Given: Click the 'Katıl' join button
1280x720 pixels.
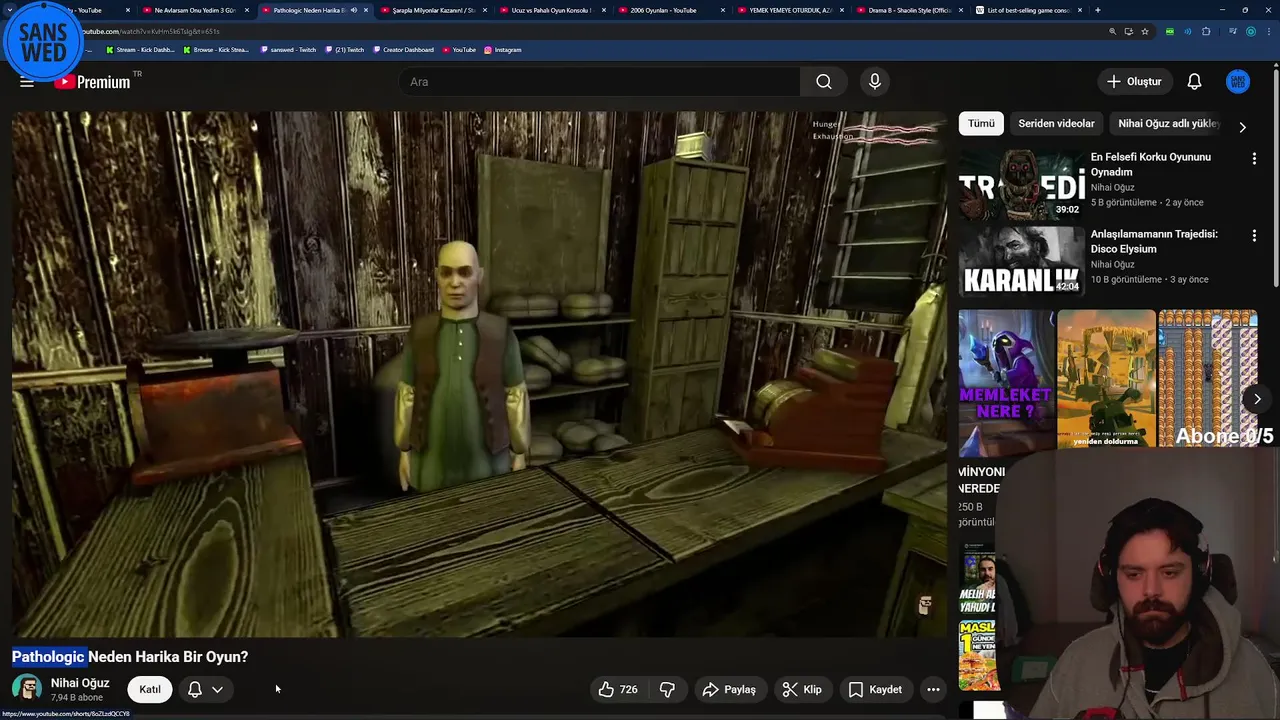Looking at the screenshot, I should 150,689.
